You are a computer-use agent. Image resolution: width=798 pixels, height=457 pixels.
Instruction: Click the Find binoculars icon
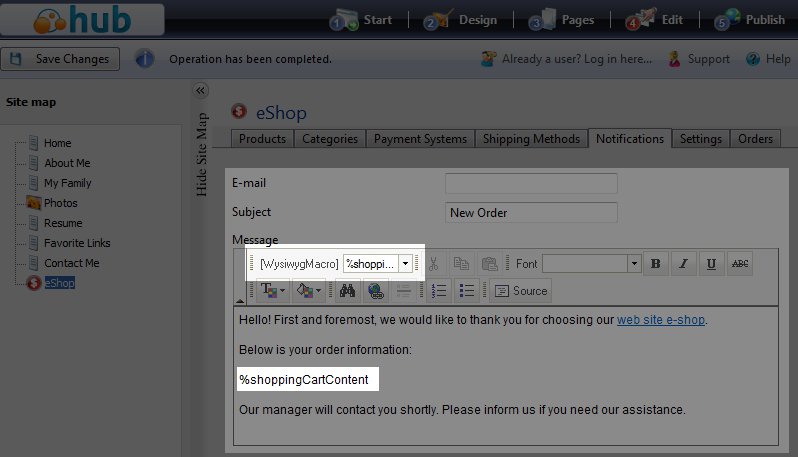(347, 291)
